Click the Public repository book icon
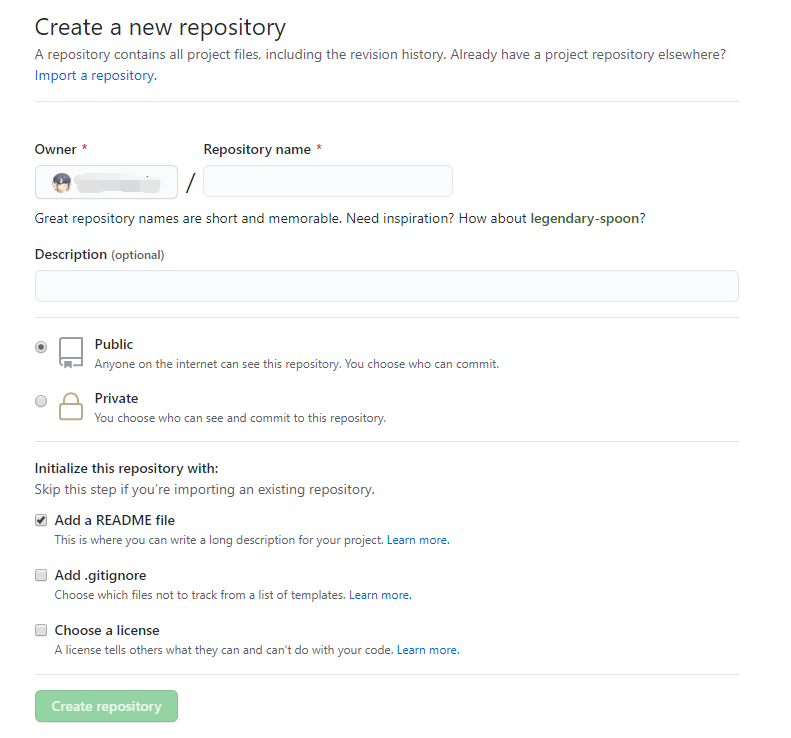Viewport: 791px width, 738px height. coord(71,353)
